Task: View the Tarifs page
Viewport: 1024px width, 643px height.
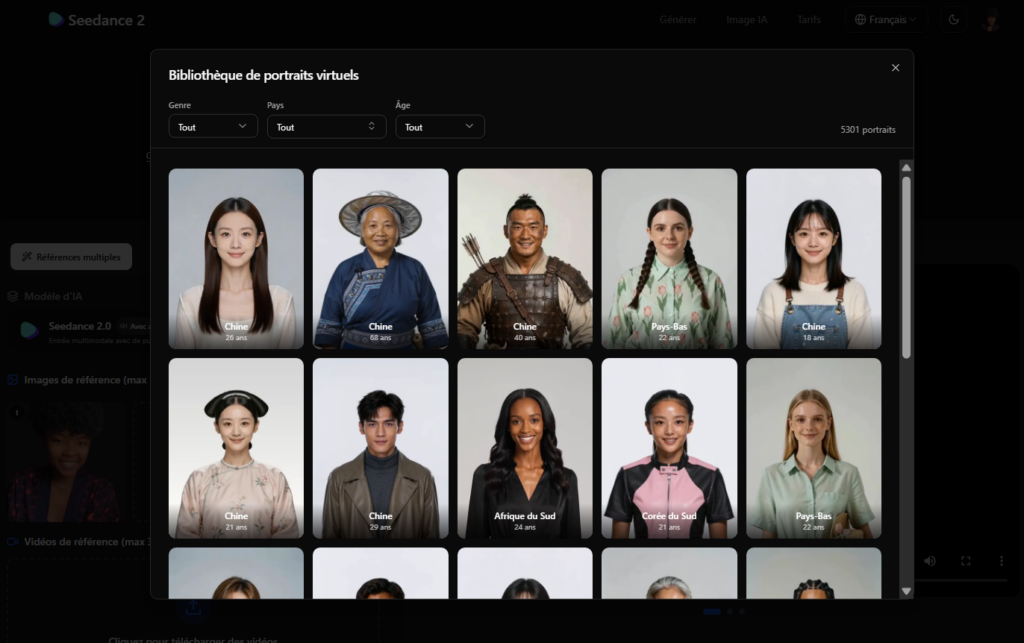Action: pos(808,19)
